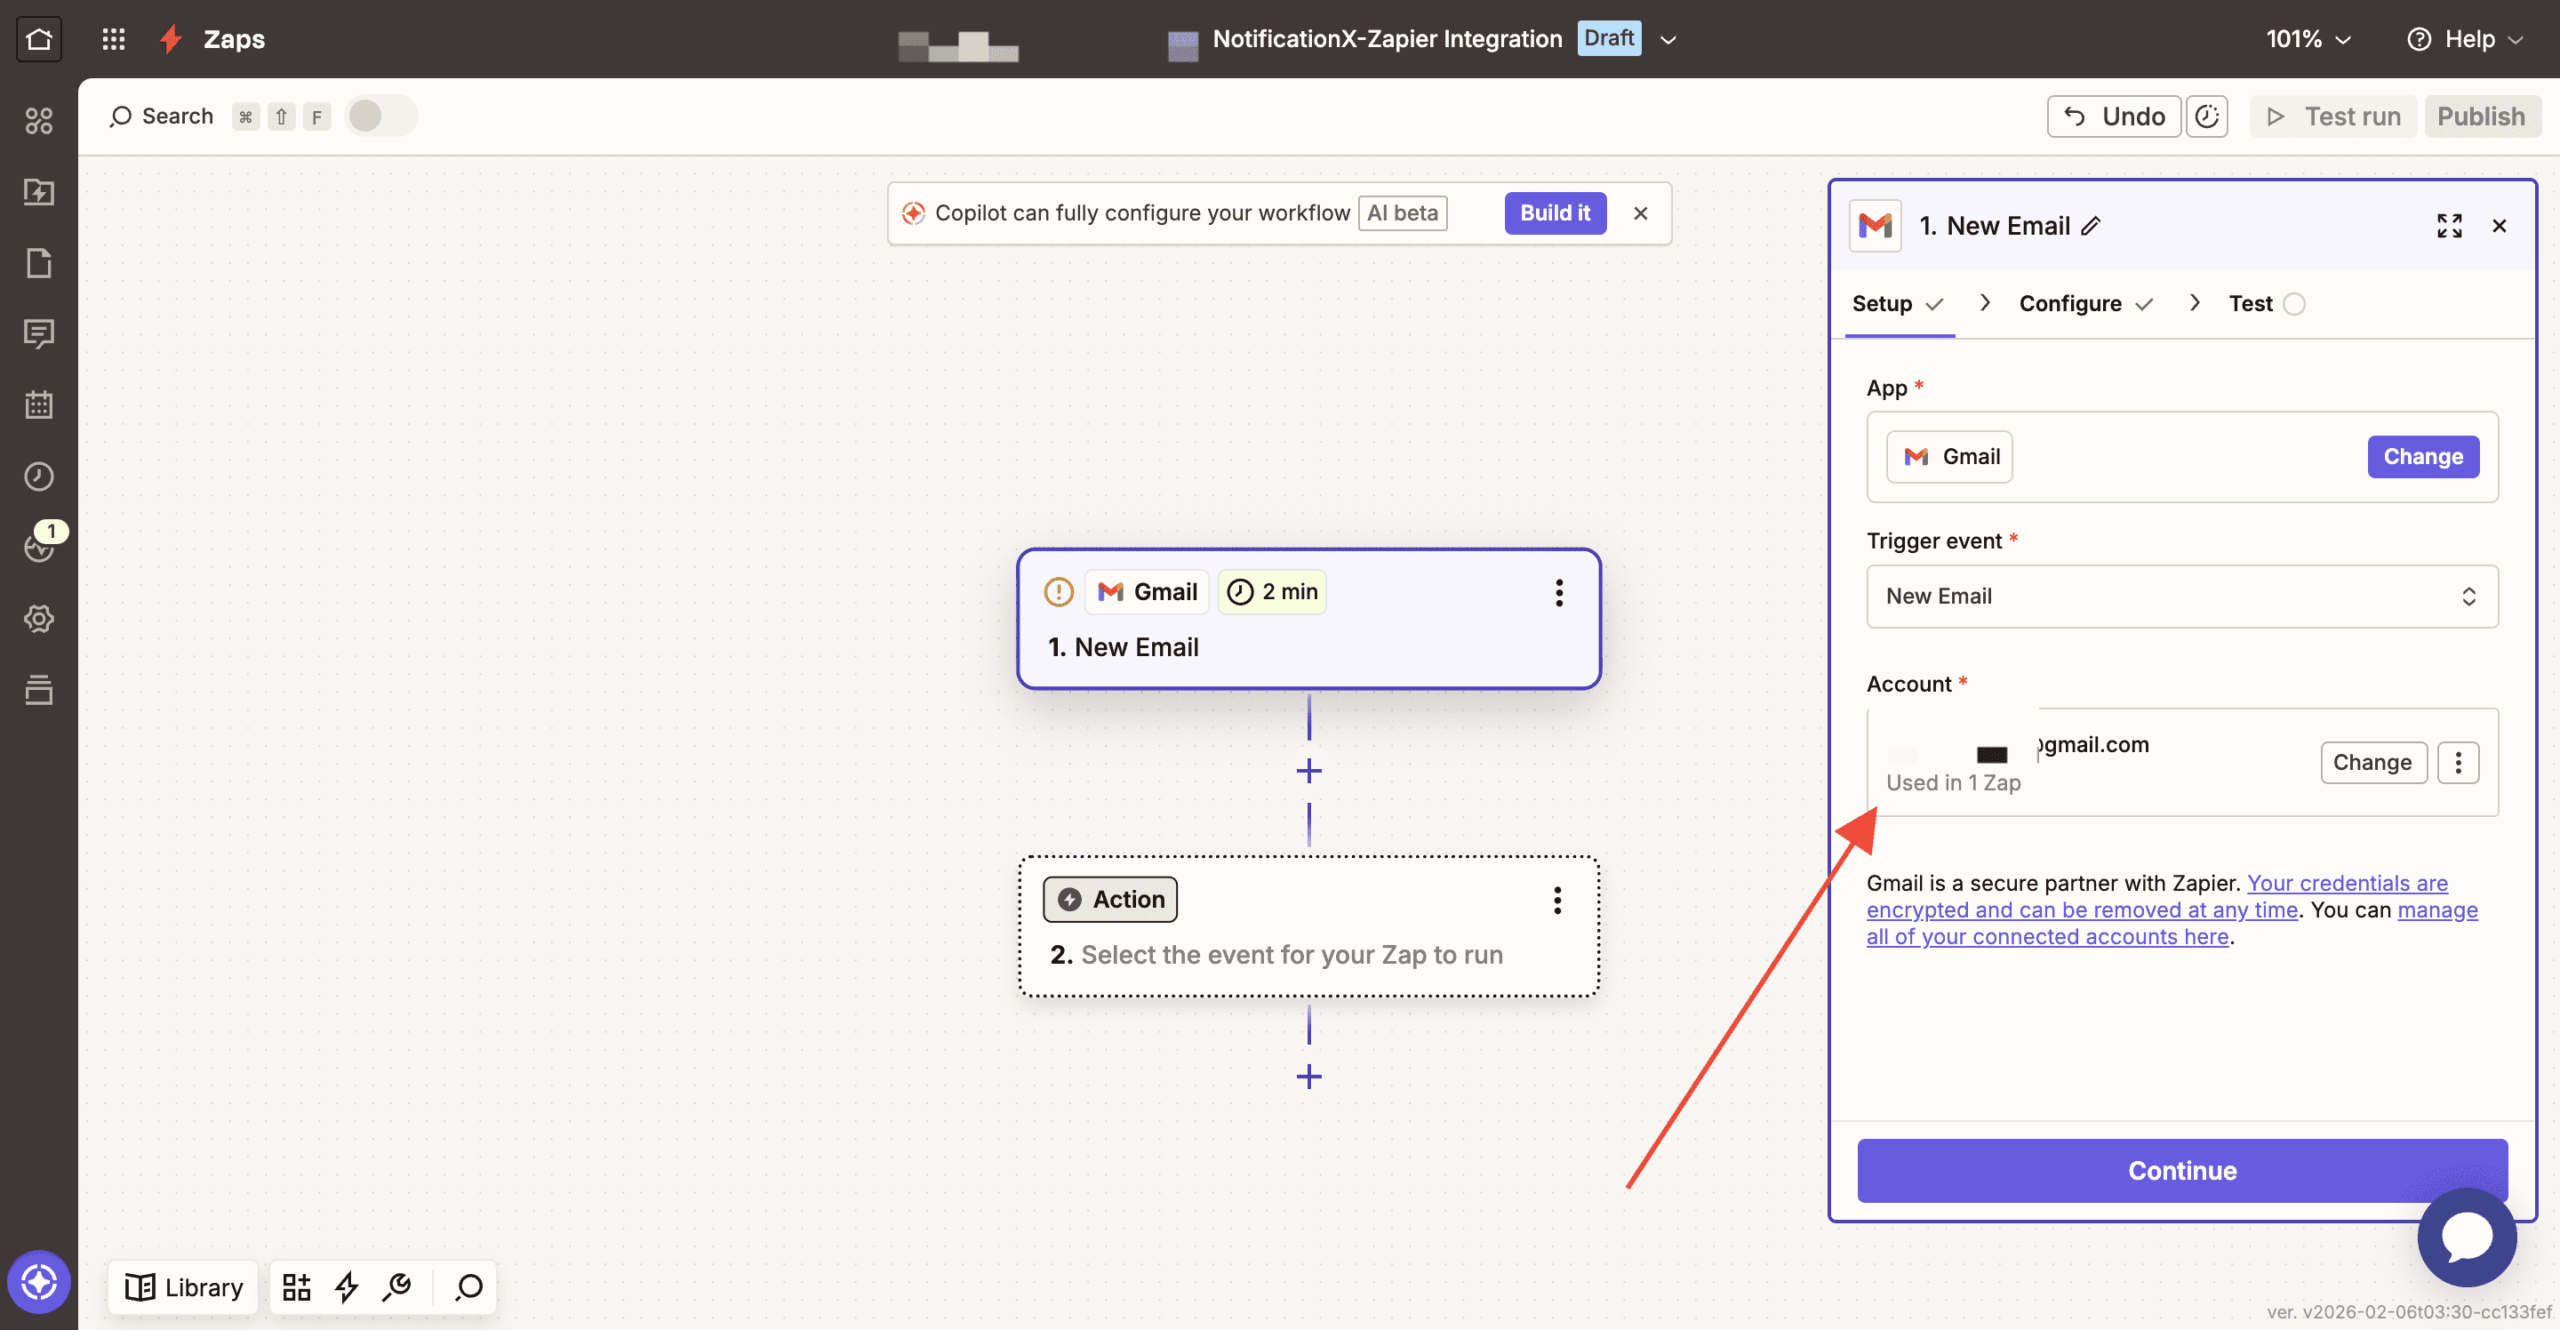Open the Tables calendar icon in sidebar
This screenshot has width=2560, height=1330.
click(x=39, y=404)
